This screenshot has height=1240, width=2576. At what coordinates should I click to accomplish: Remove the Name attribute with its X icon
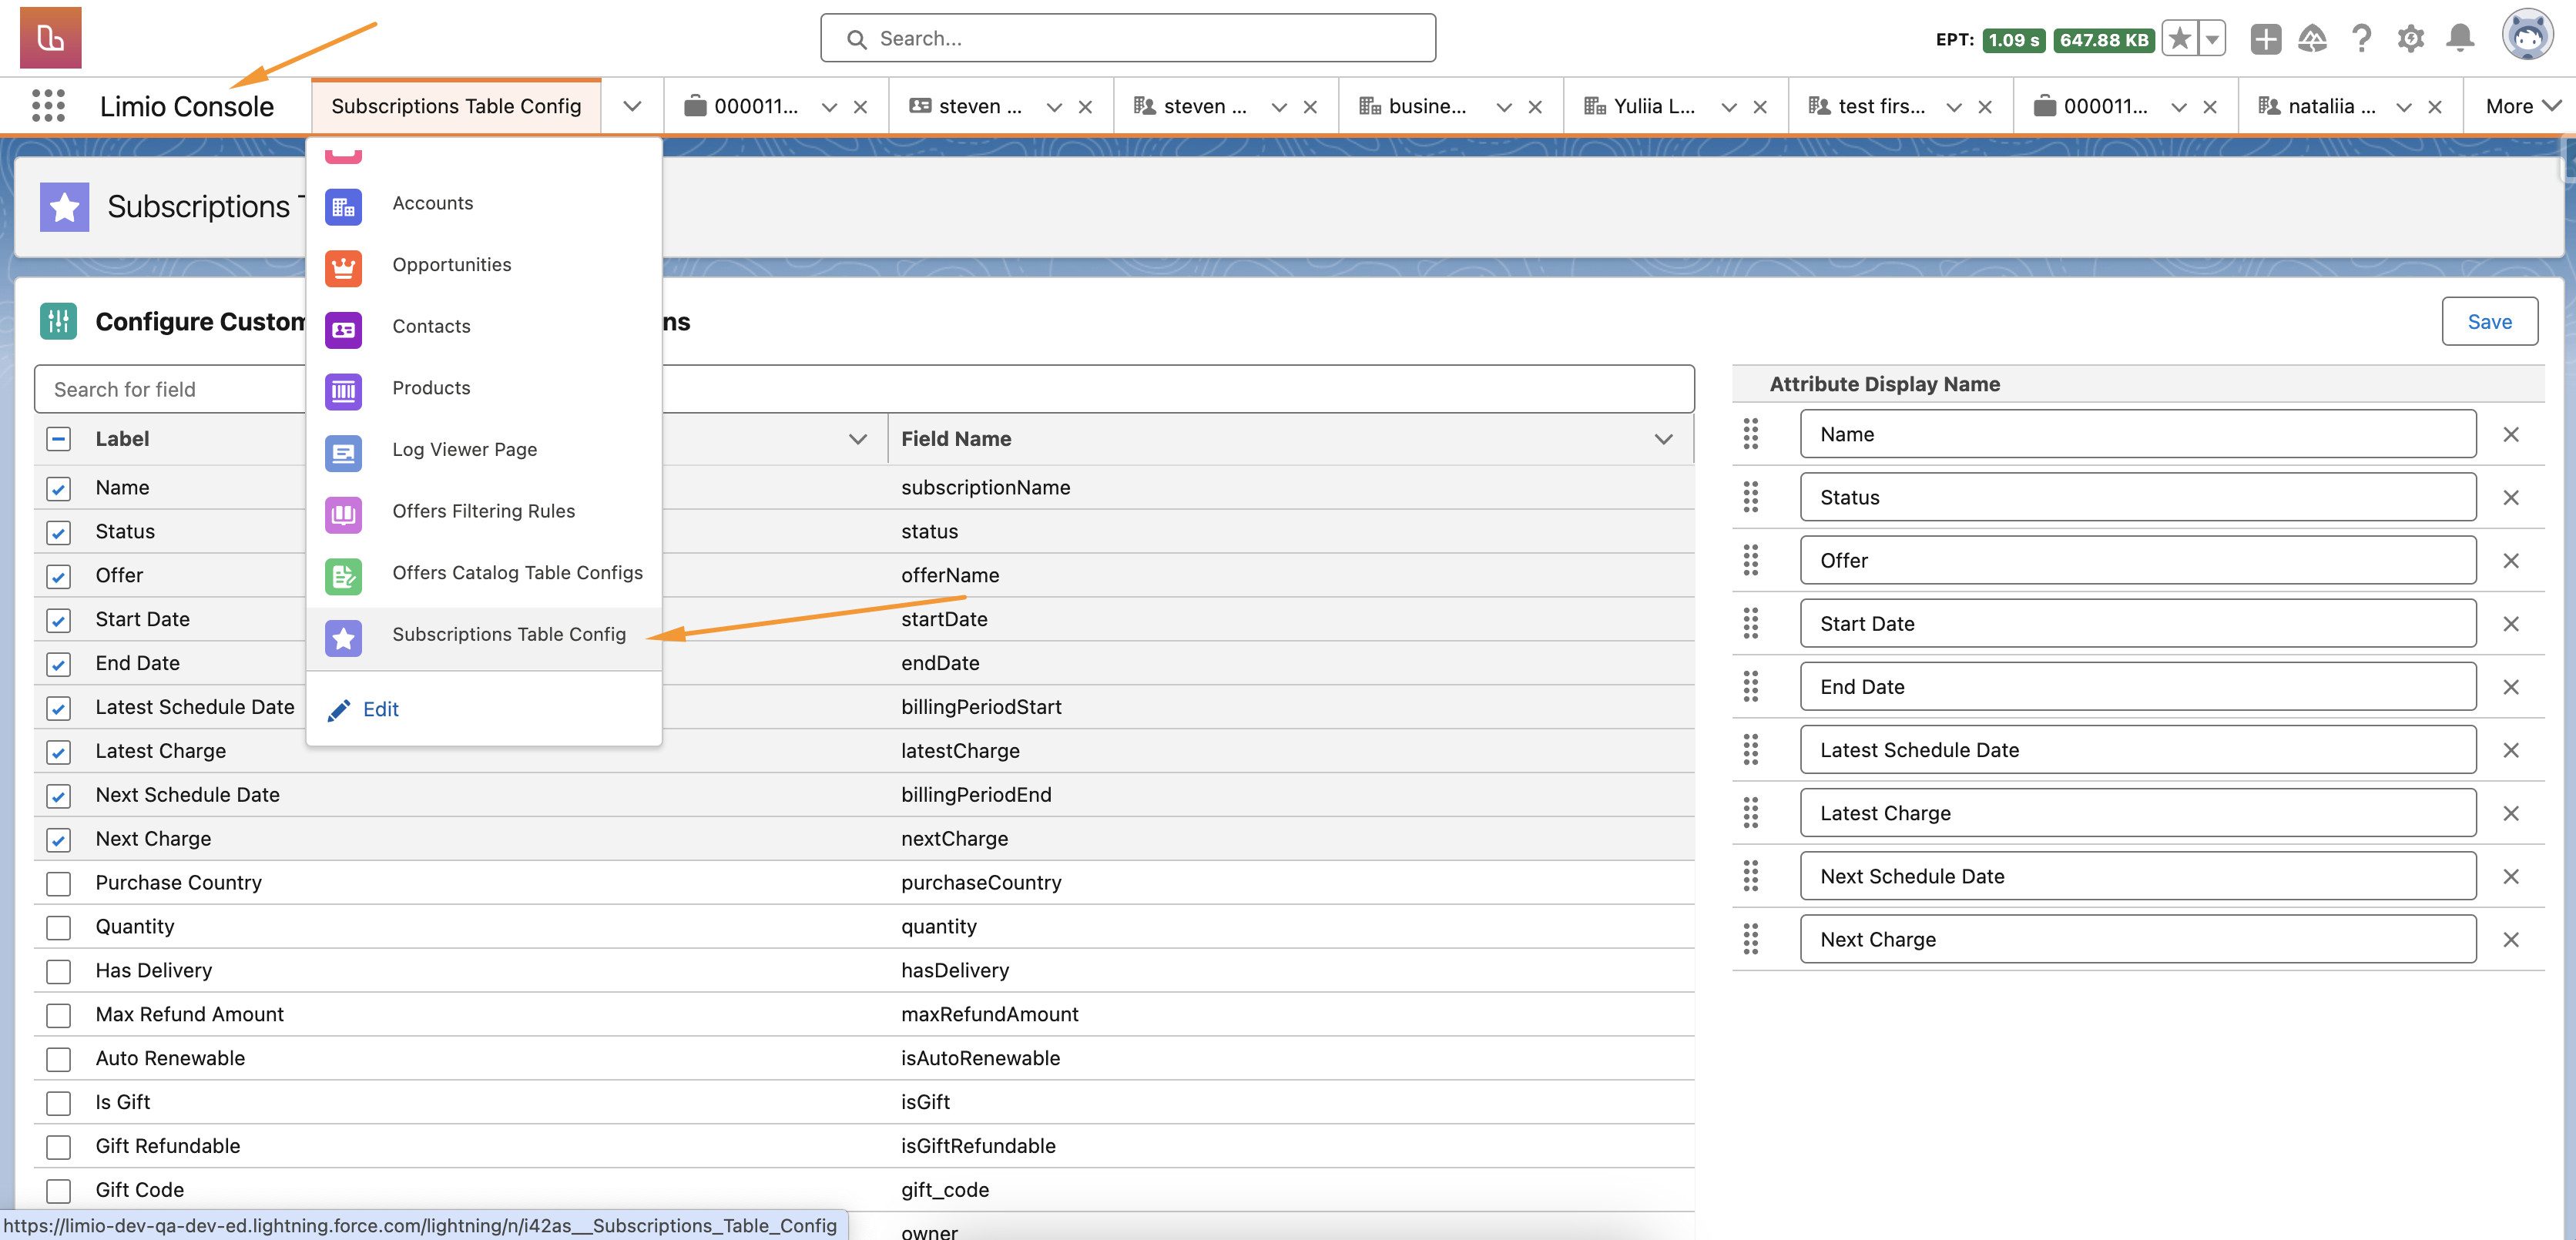click(x=2510, y=434)
